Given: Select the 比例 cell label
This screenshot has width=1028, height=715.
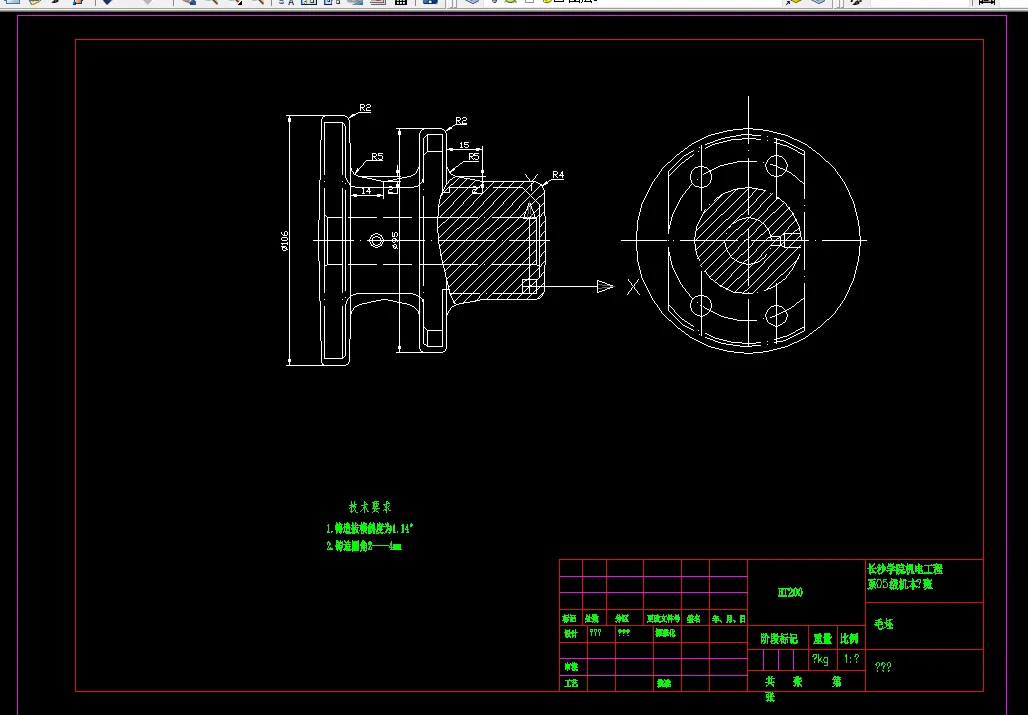Looking at the screenshot, I should [849, 638].
